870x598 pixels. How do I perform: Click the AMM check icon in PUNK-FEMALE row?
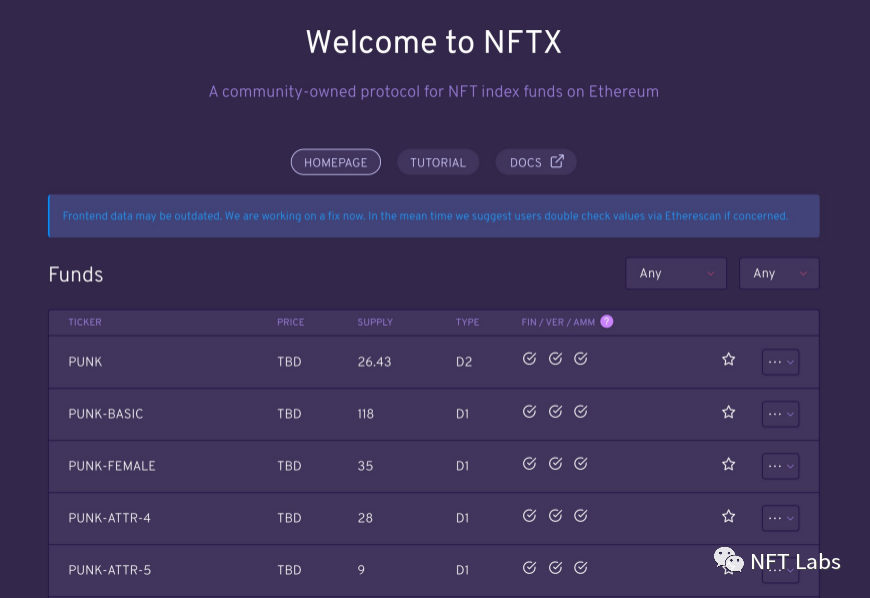[x=581, y=464]
